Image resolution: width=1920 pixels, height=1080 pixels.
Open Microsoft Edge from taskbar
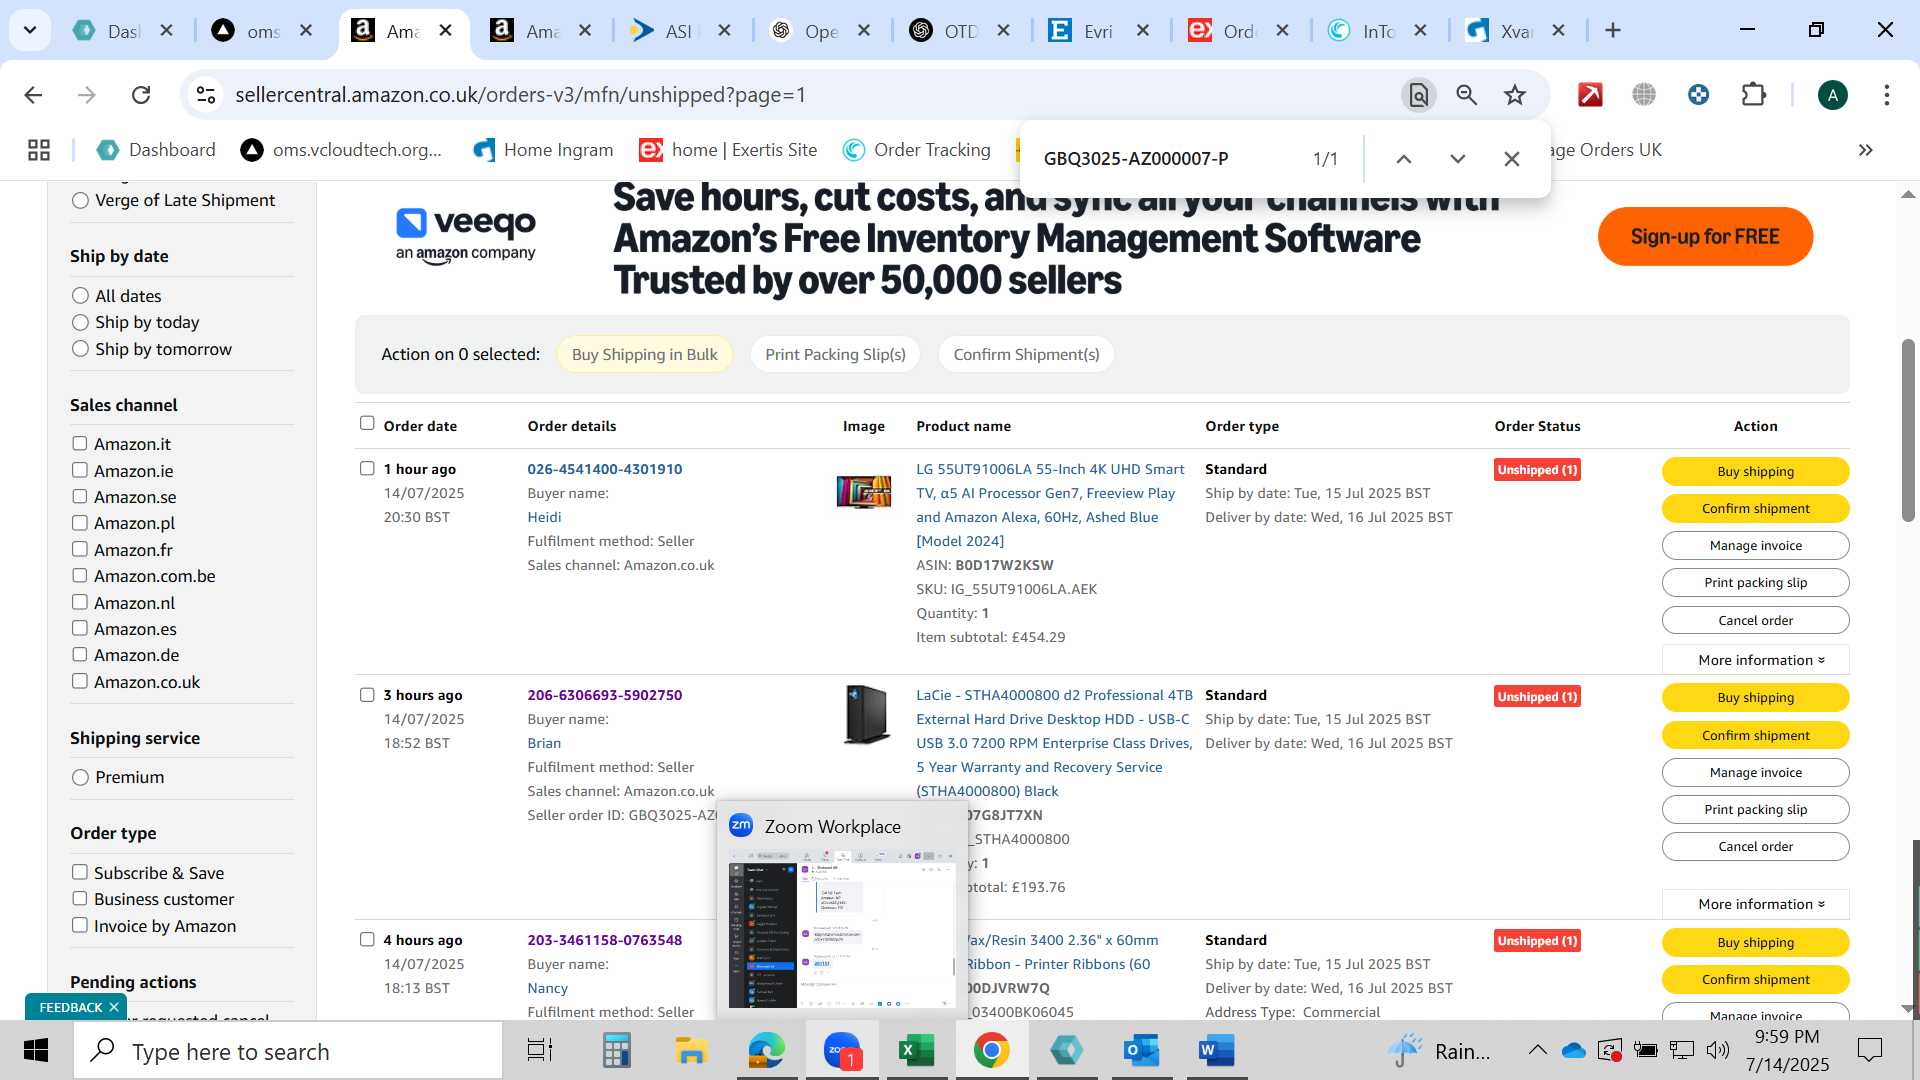point(766,1051)
